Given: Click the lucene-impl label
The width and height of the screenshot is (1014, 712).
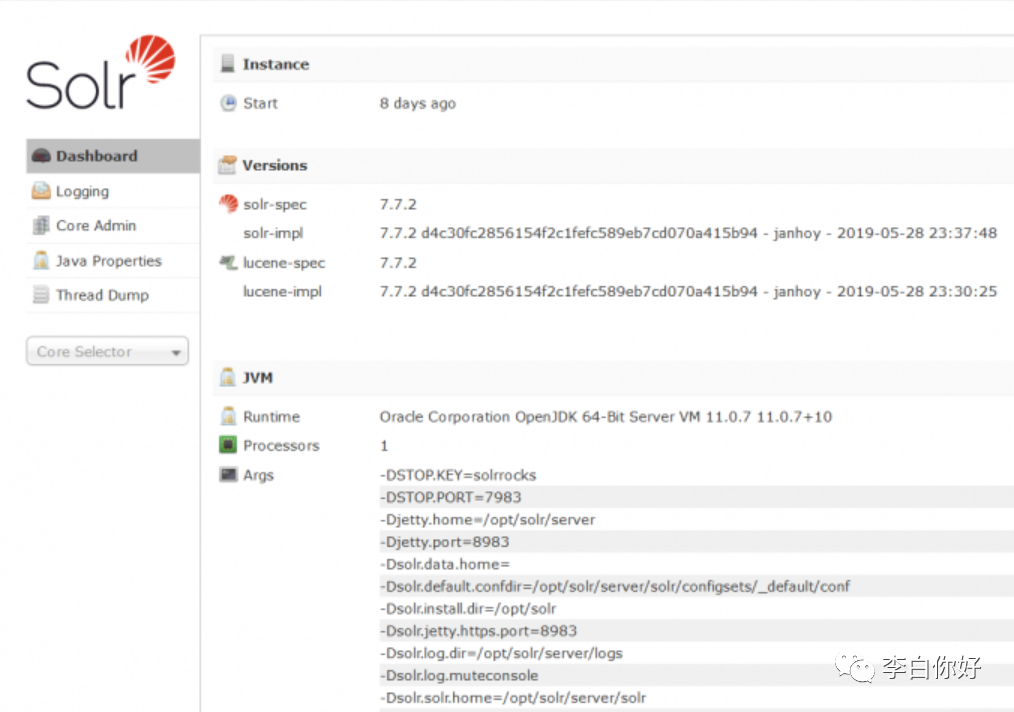Looking at the screenshot, I should point(282,292).
